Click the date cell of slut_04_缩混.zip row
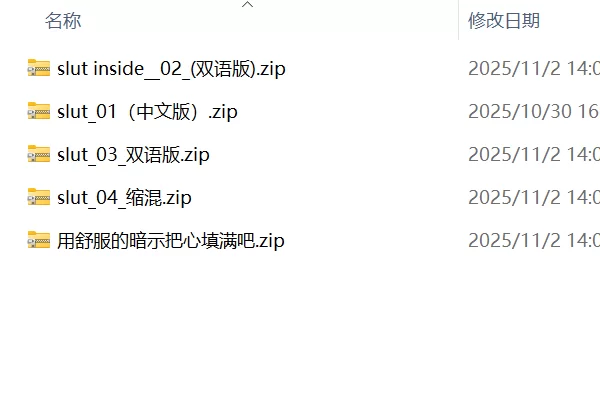The width and height of the screenshot is (600, 417). [x=534, y=198]
